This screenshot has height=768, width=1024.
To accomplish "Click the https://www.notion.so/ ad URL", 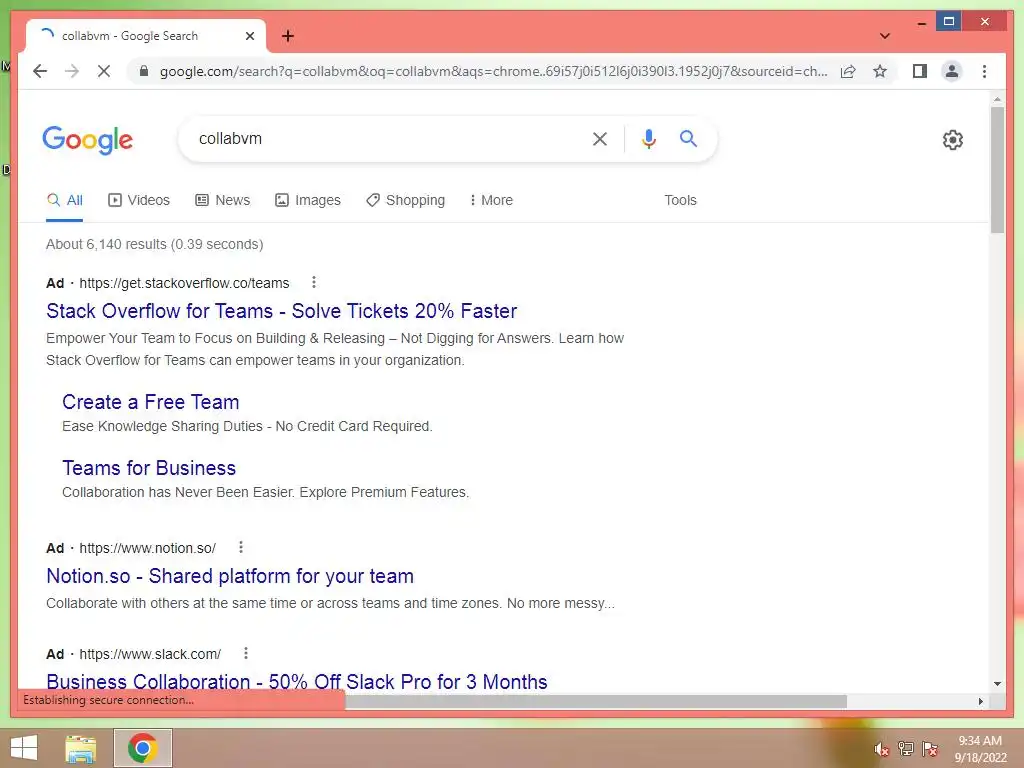I will [x=148, y=548].
